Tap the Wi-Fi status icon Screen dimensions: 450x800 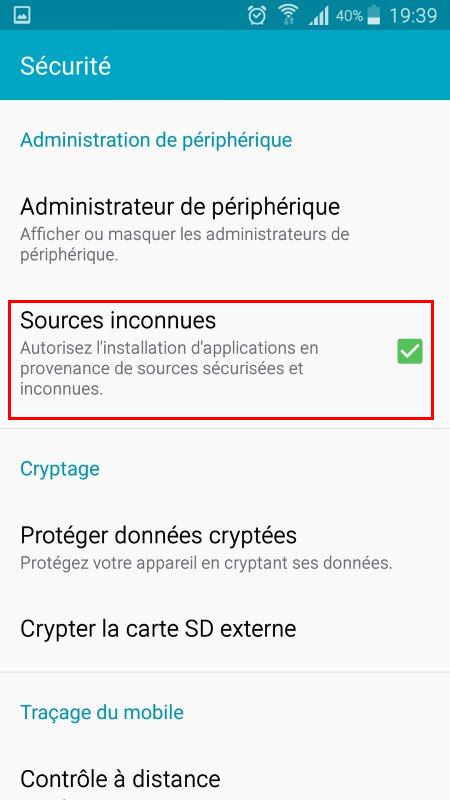pos(288,15)
